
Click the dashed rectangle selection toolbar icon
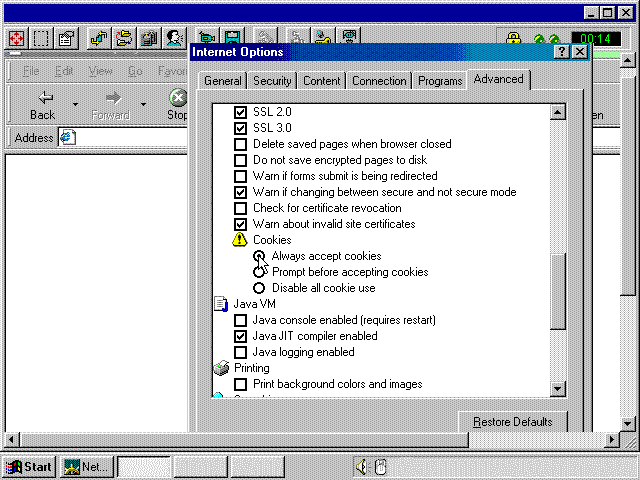[x=41, y=39]
